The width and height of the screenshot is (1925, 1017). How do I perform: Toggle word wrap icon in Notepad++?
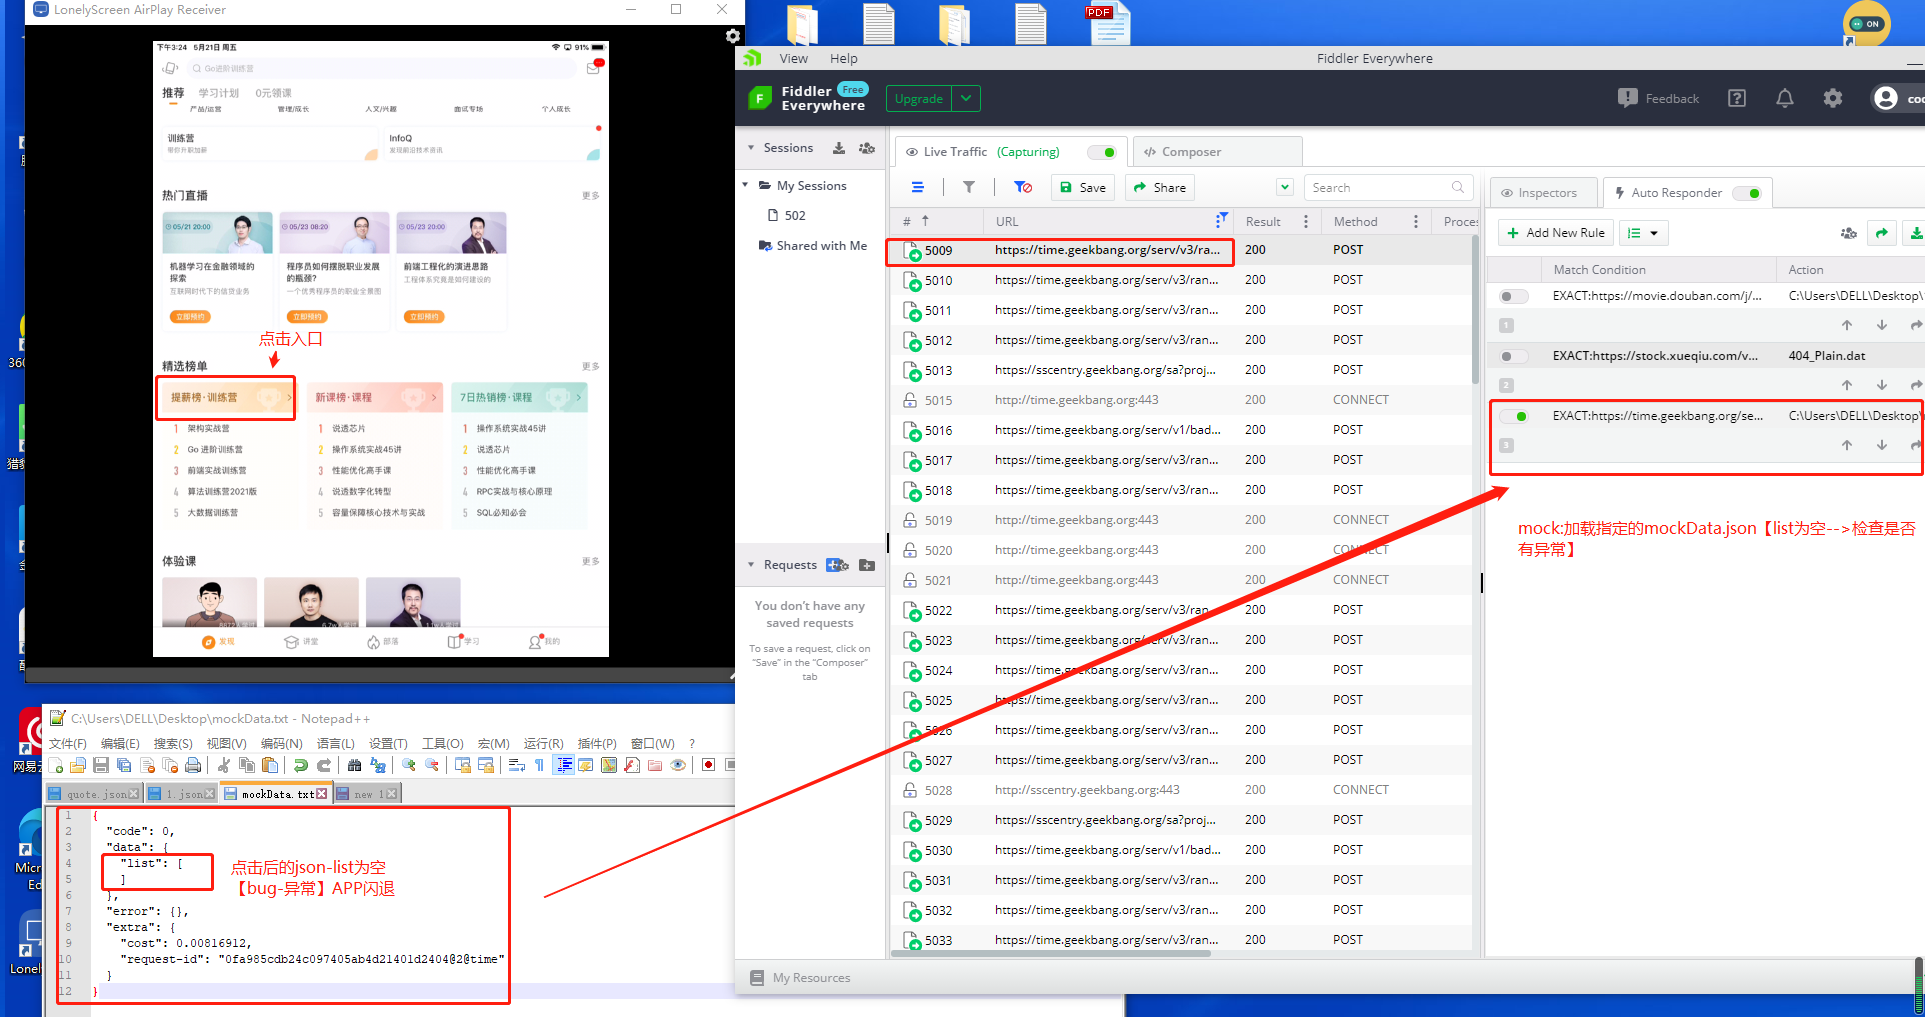point(517,765)
